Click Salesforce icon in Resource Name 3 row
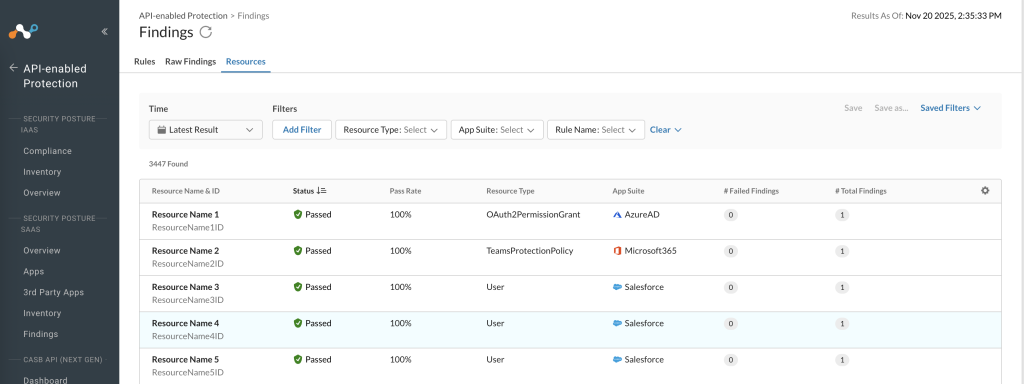The image size is (1024, 384). click(x=617, y=287)
